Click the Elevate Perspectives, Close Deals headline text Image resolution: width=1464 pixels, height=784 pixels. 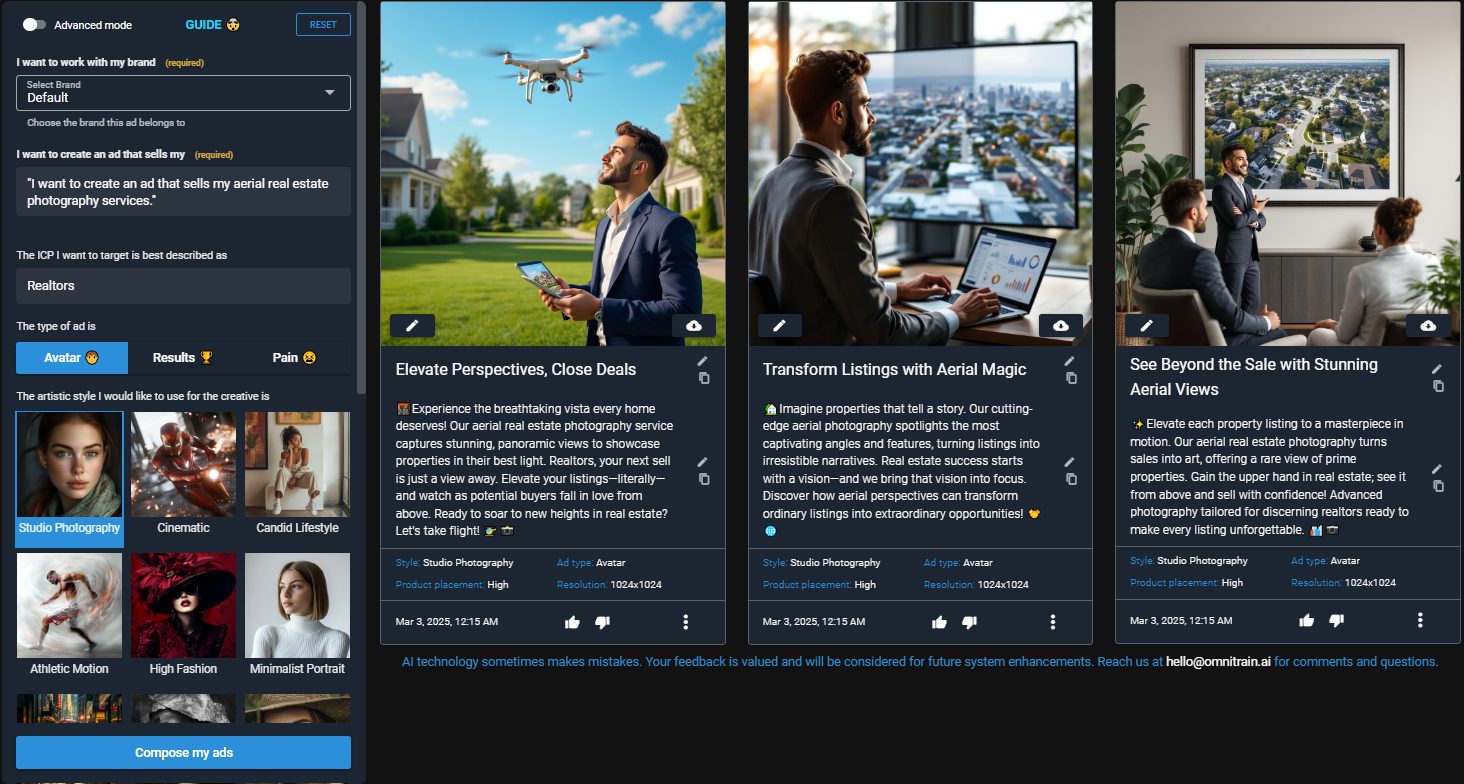tap(516, 370)
